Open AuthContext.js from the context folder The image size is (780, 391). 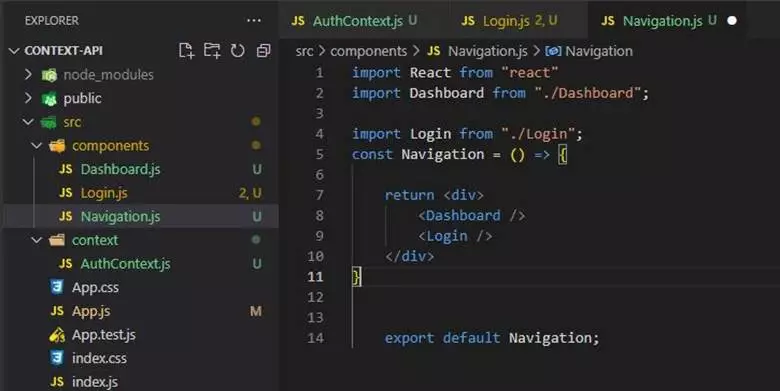125,264
